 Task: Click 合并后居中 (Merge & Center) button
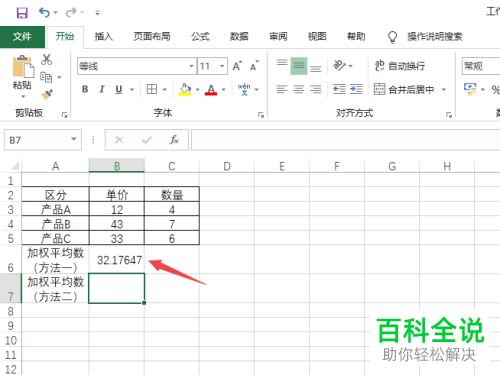click(x=404, y=89)
